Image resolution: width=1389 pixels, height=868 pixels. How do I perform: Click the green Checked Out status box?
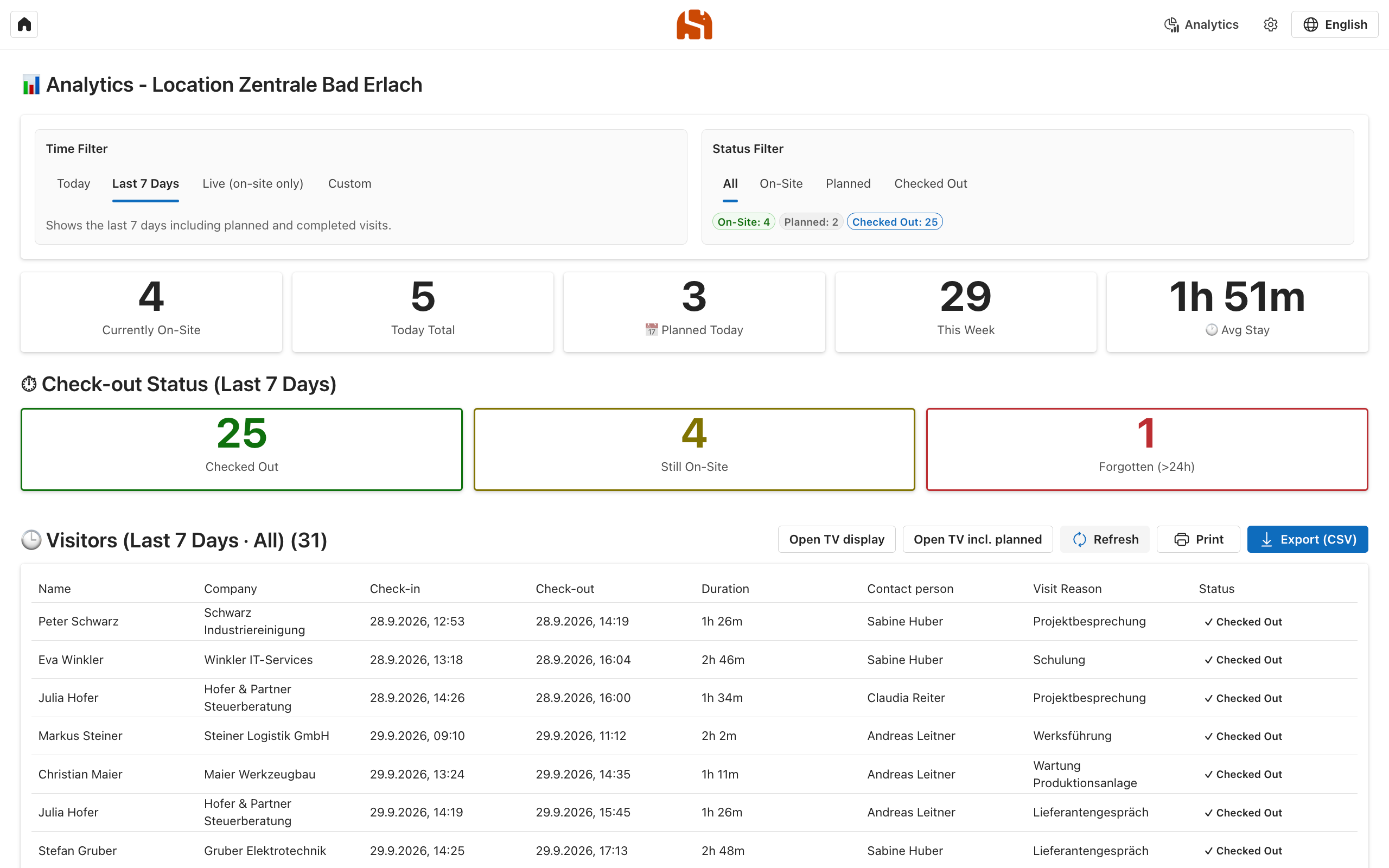point(242,449)
